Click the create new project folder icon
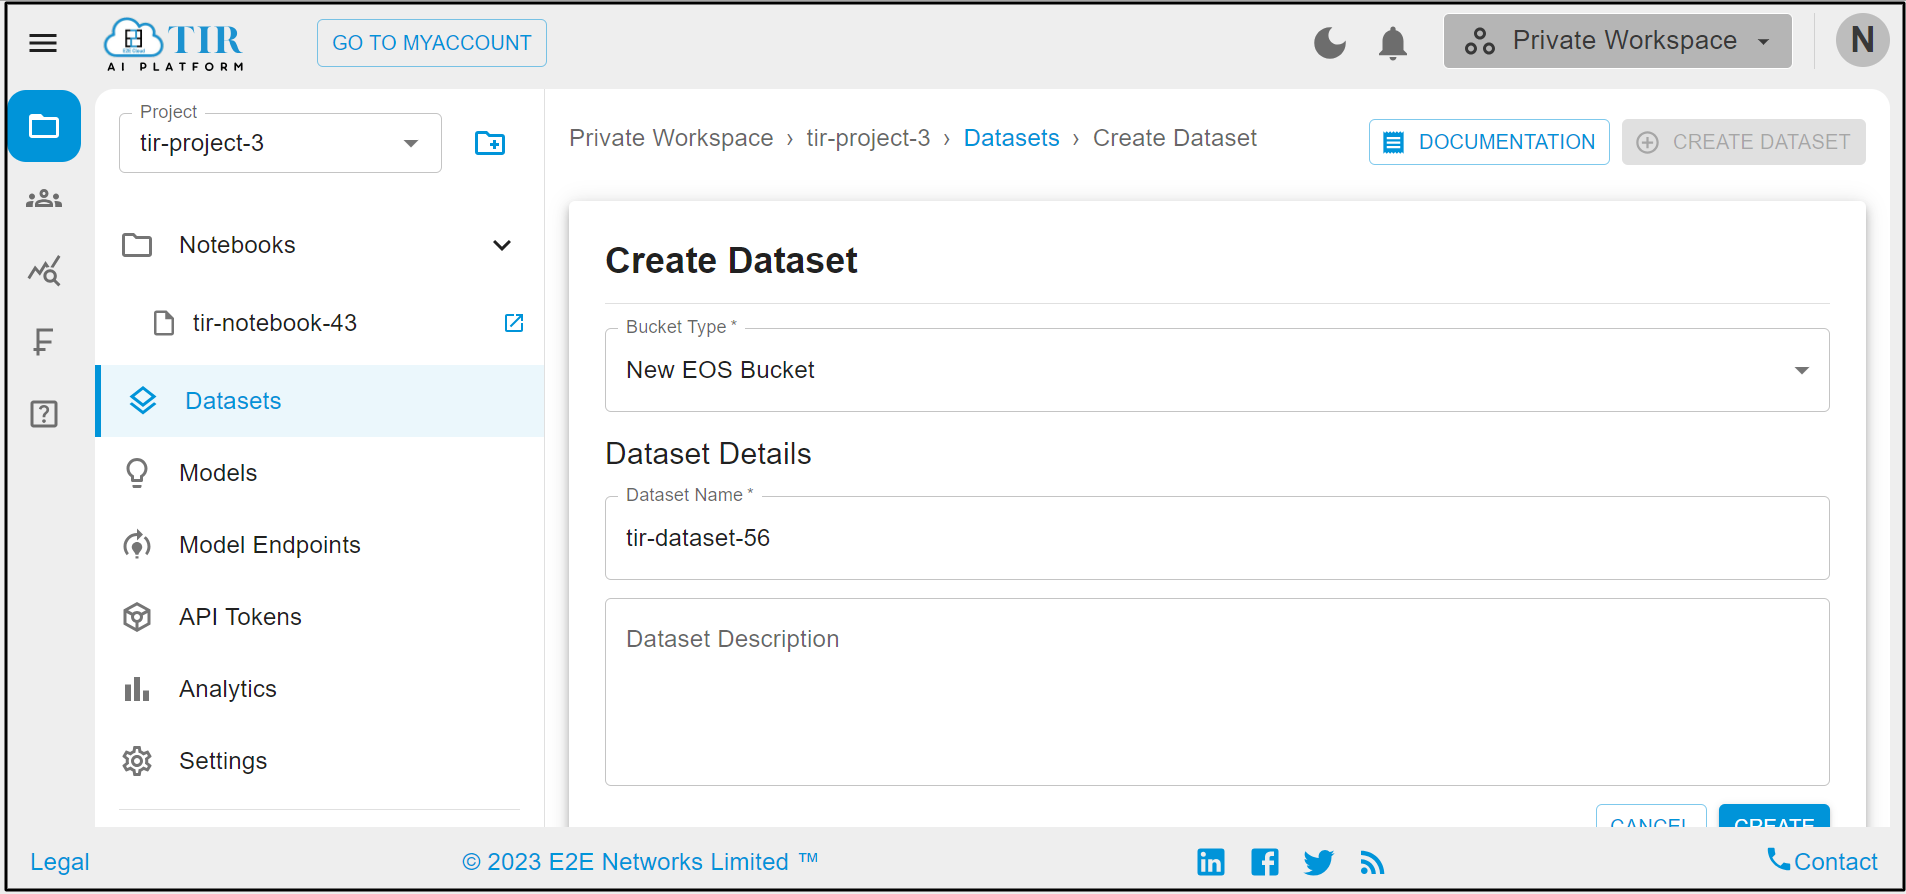 (490, 143)
